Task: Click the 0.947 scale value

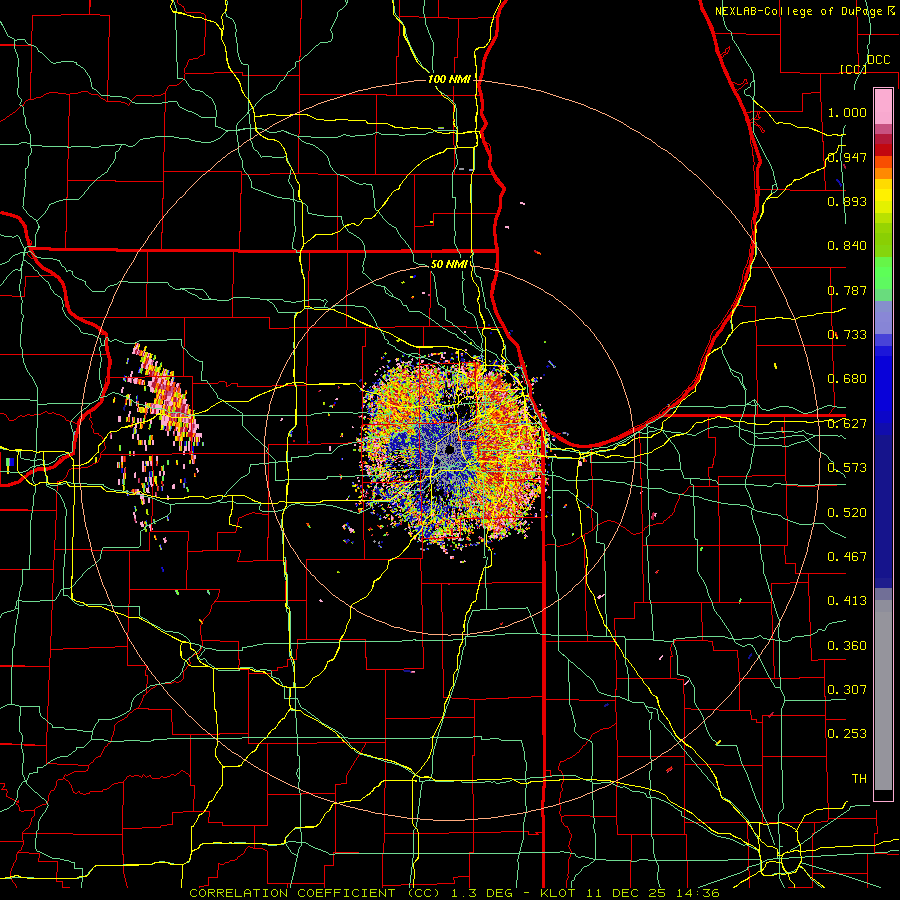Action: coord(847,157)
